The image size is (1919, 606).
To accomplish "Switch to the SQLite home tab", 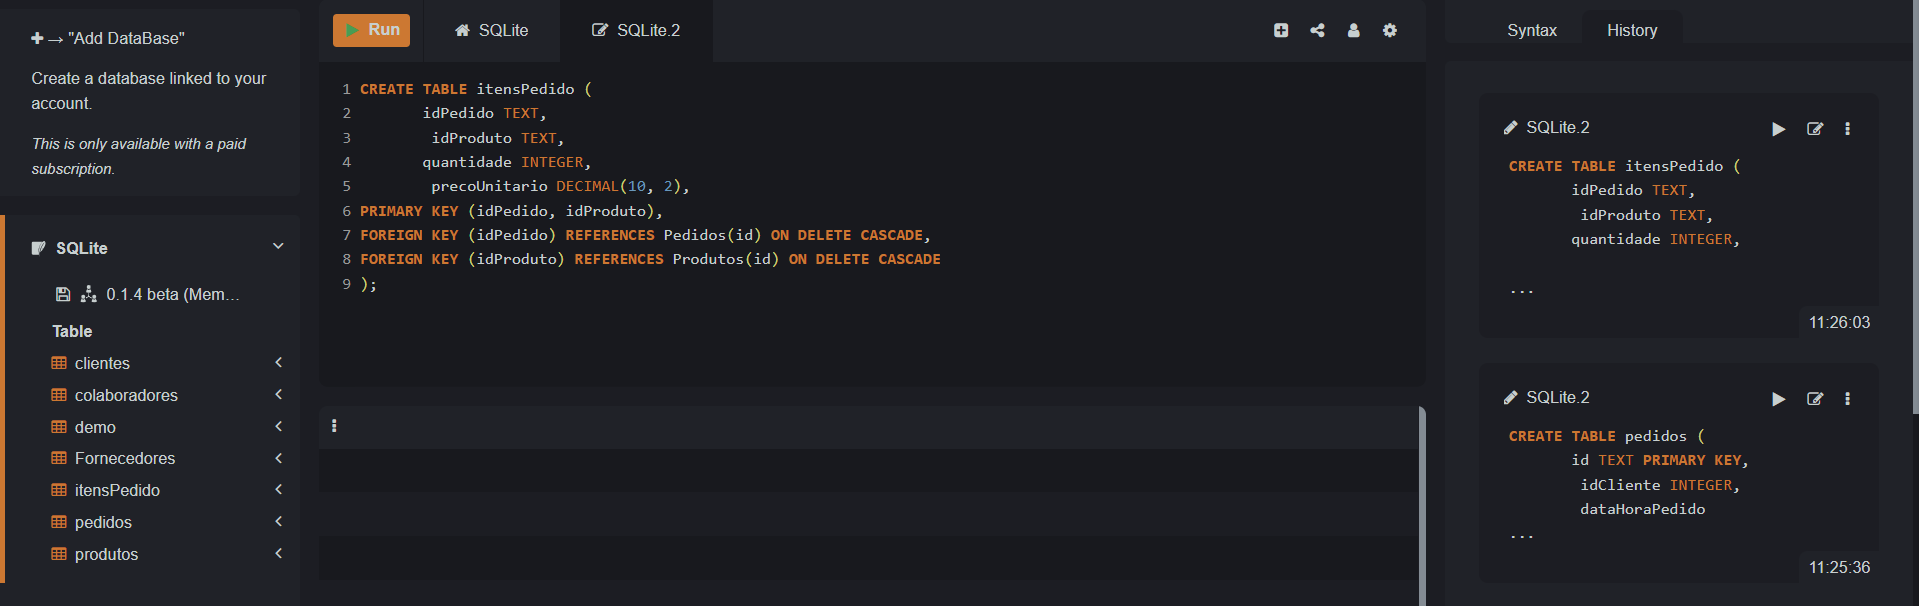I will 491,30.
